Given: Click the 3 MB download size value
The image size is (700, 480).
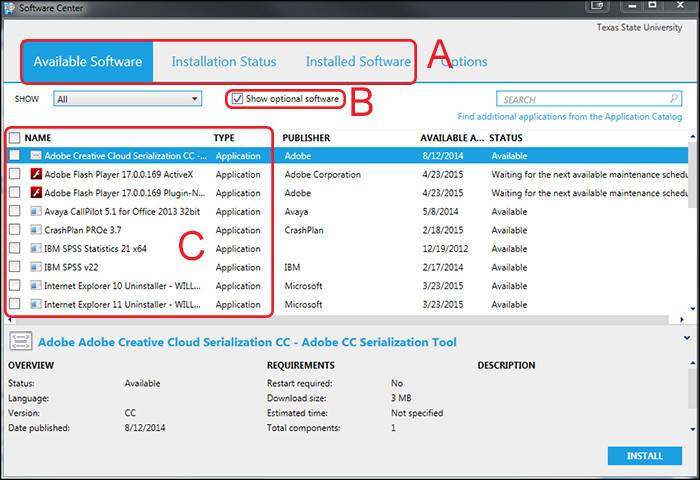Looking at the screenshot, I should click(401, 398).
